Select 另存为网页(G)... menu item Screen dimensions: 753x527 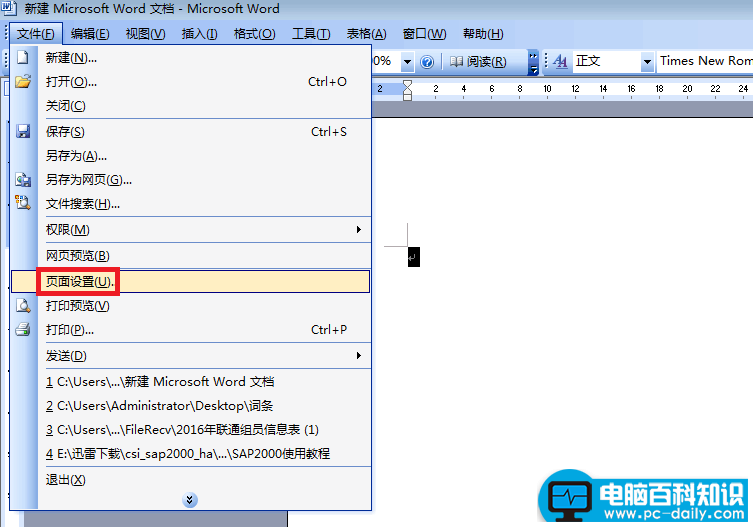click(x=191, y=180)
